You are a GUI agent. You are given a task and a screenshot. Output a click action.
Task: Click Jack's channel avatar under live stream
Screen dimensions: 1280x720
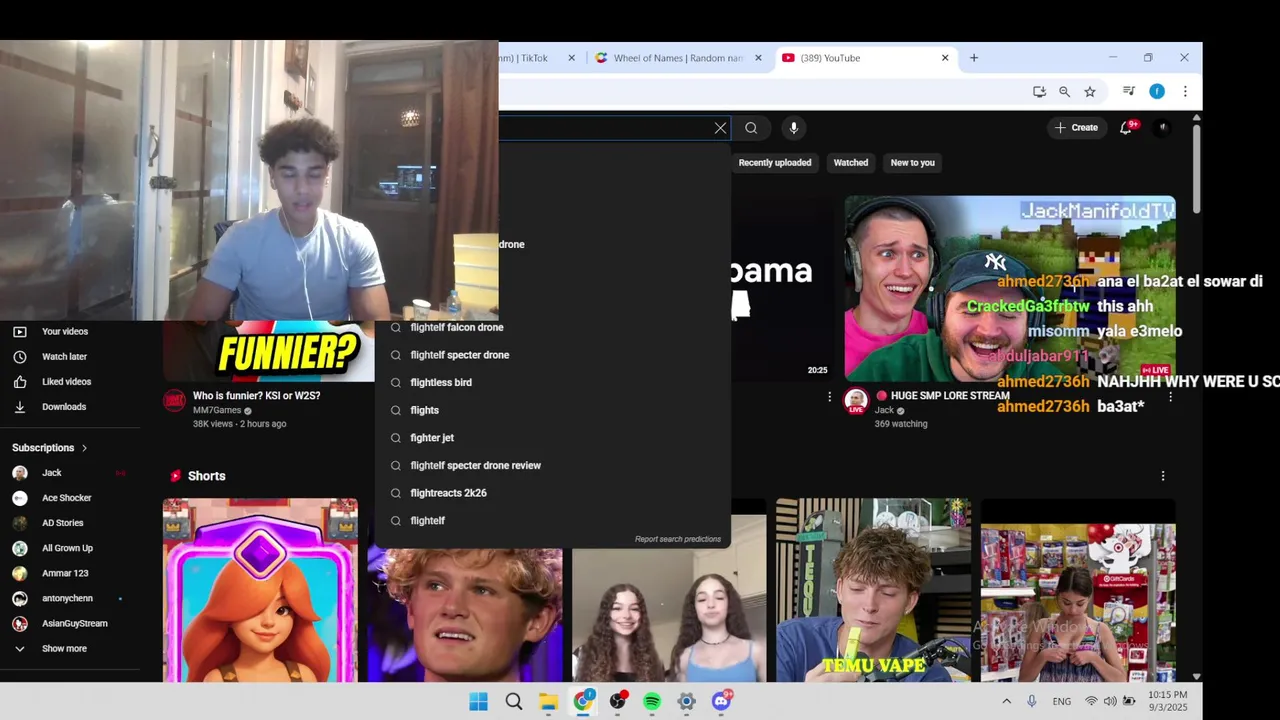856,401
